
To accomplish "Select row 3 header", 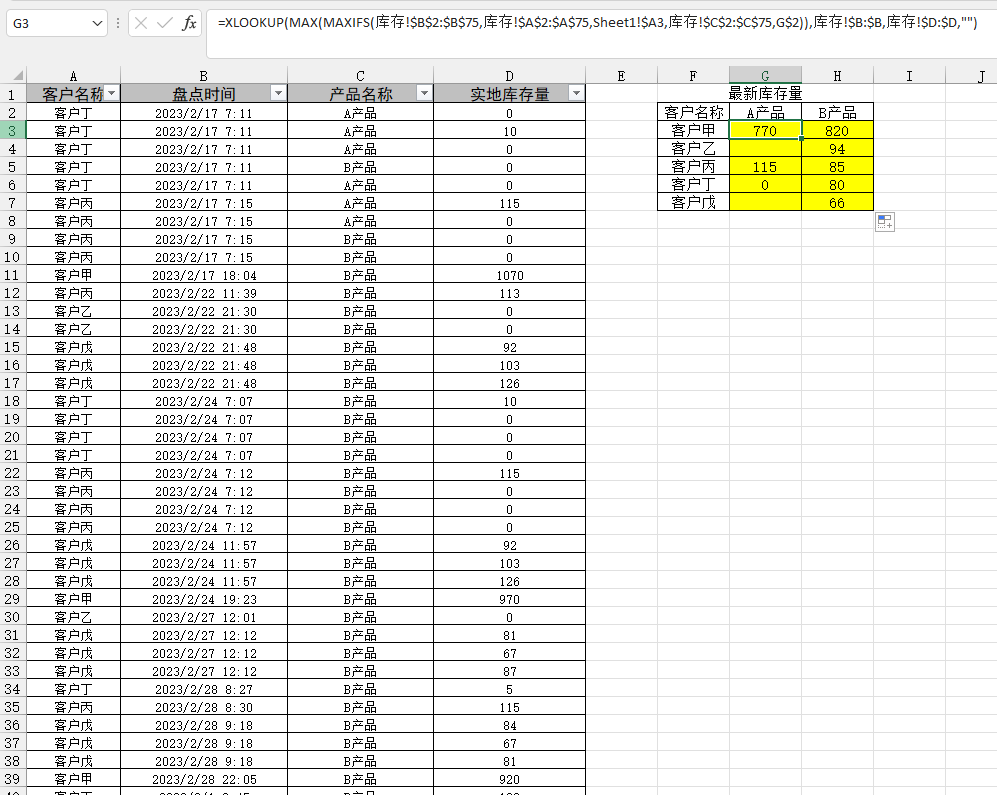I will 13,130.
